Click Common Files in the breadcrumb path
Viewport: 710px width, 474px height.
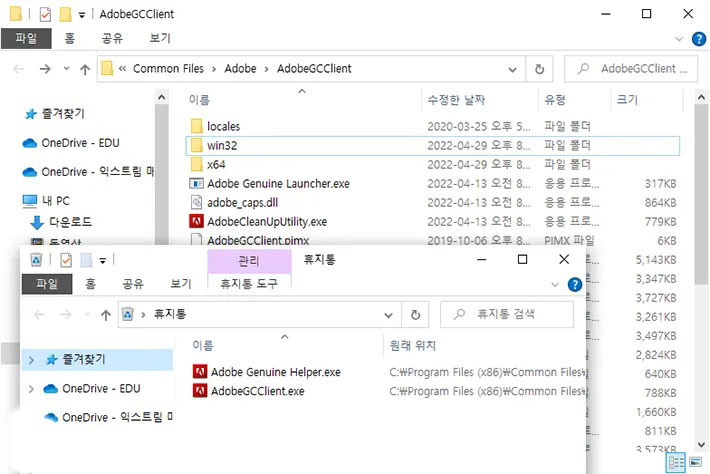168,69
